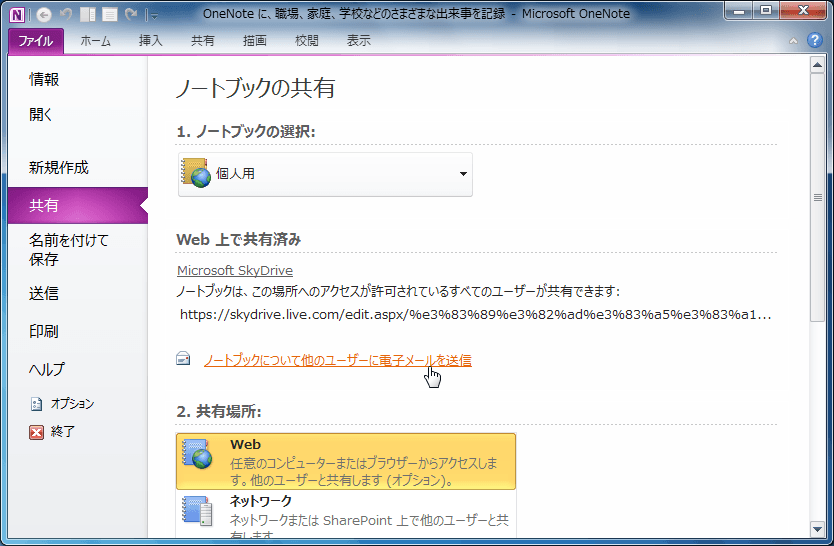Click the ネットワーク server notebook icon
The height and width of the screenshot is (546, 834).
pyautogui.click(x=197, y=511)
